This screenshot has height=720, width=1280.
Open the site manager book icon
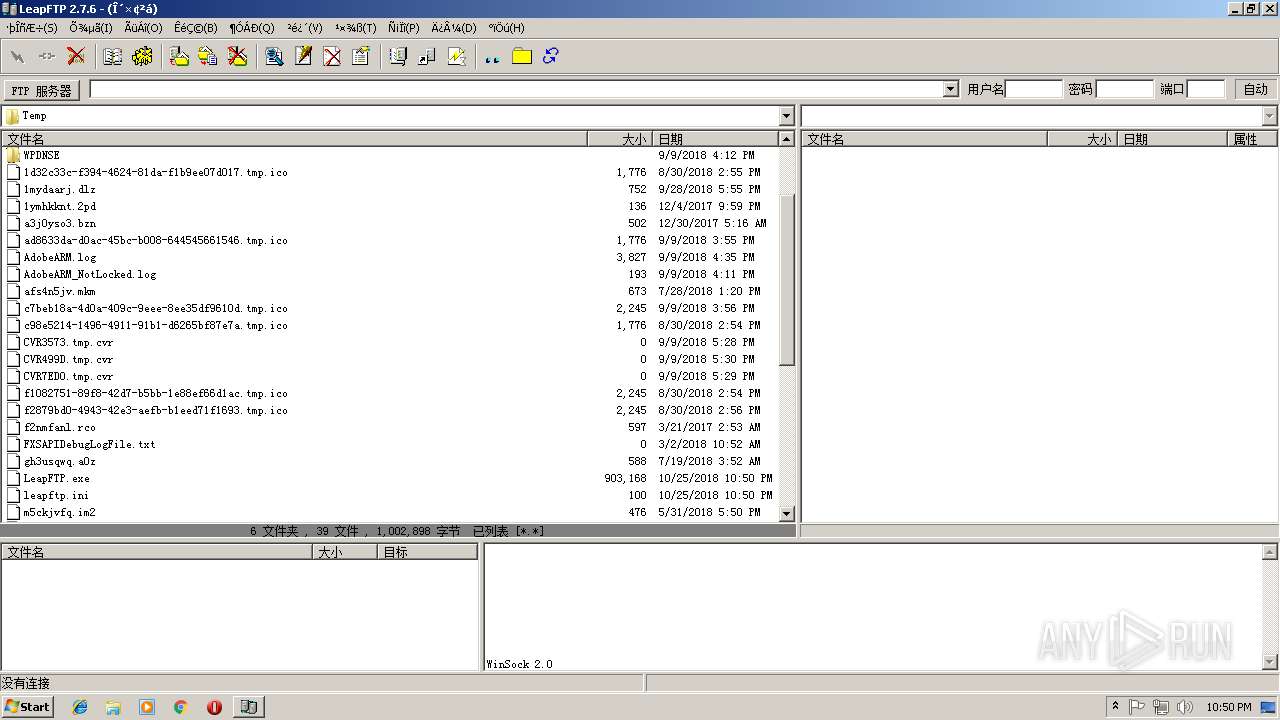(x=113, y=57)
